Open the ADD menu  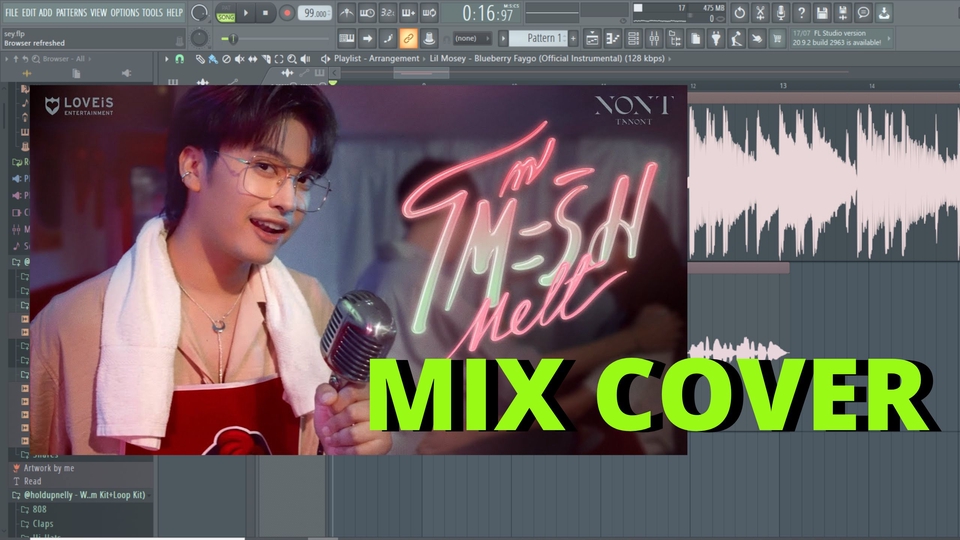click(46, 12)
